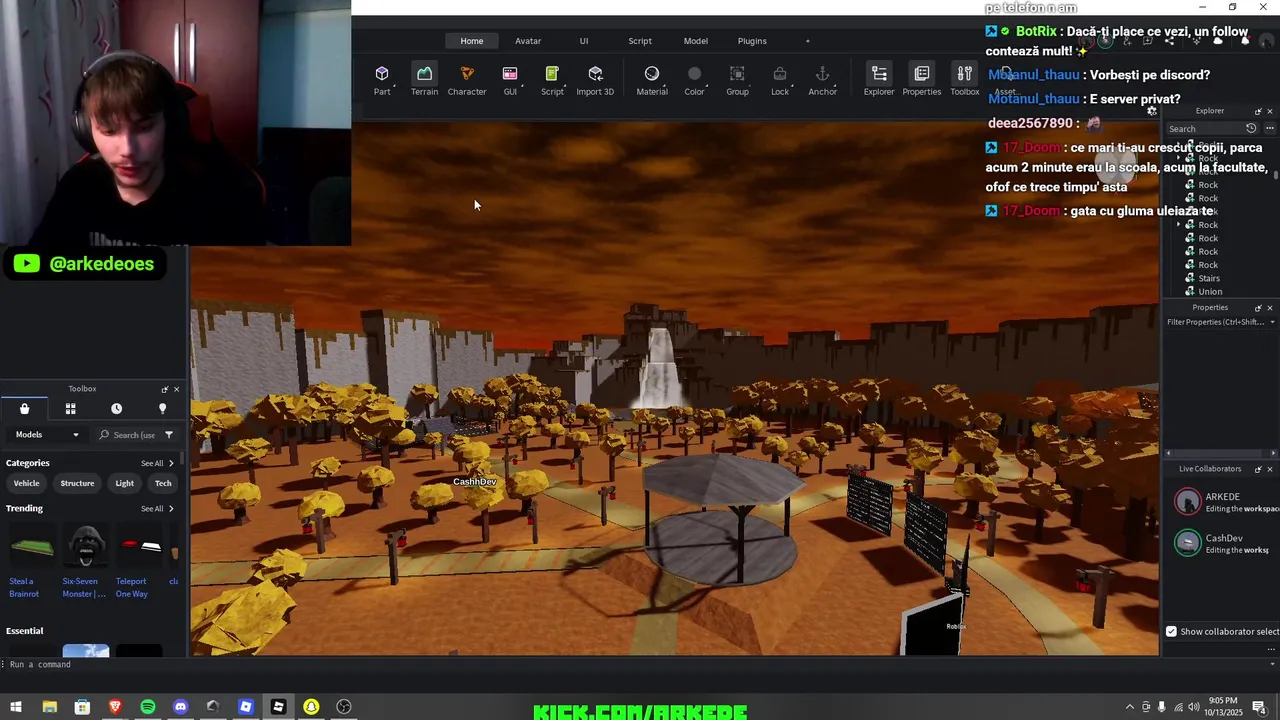Toggle the Anchor tool
Screen dimensions: 1280x720
tap(823, 80)
